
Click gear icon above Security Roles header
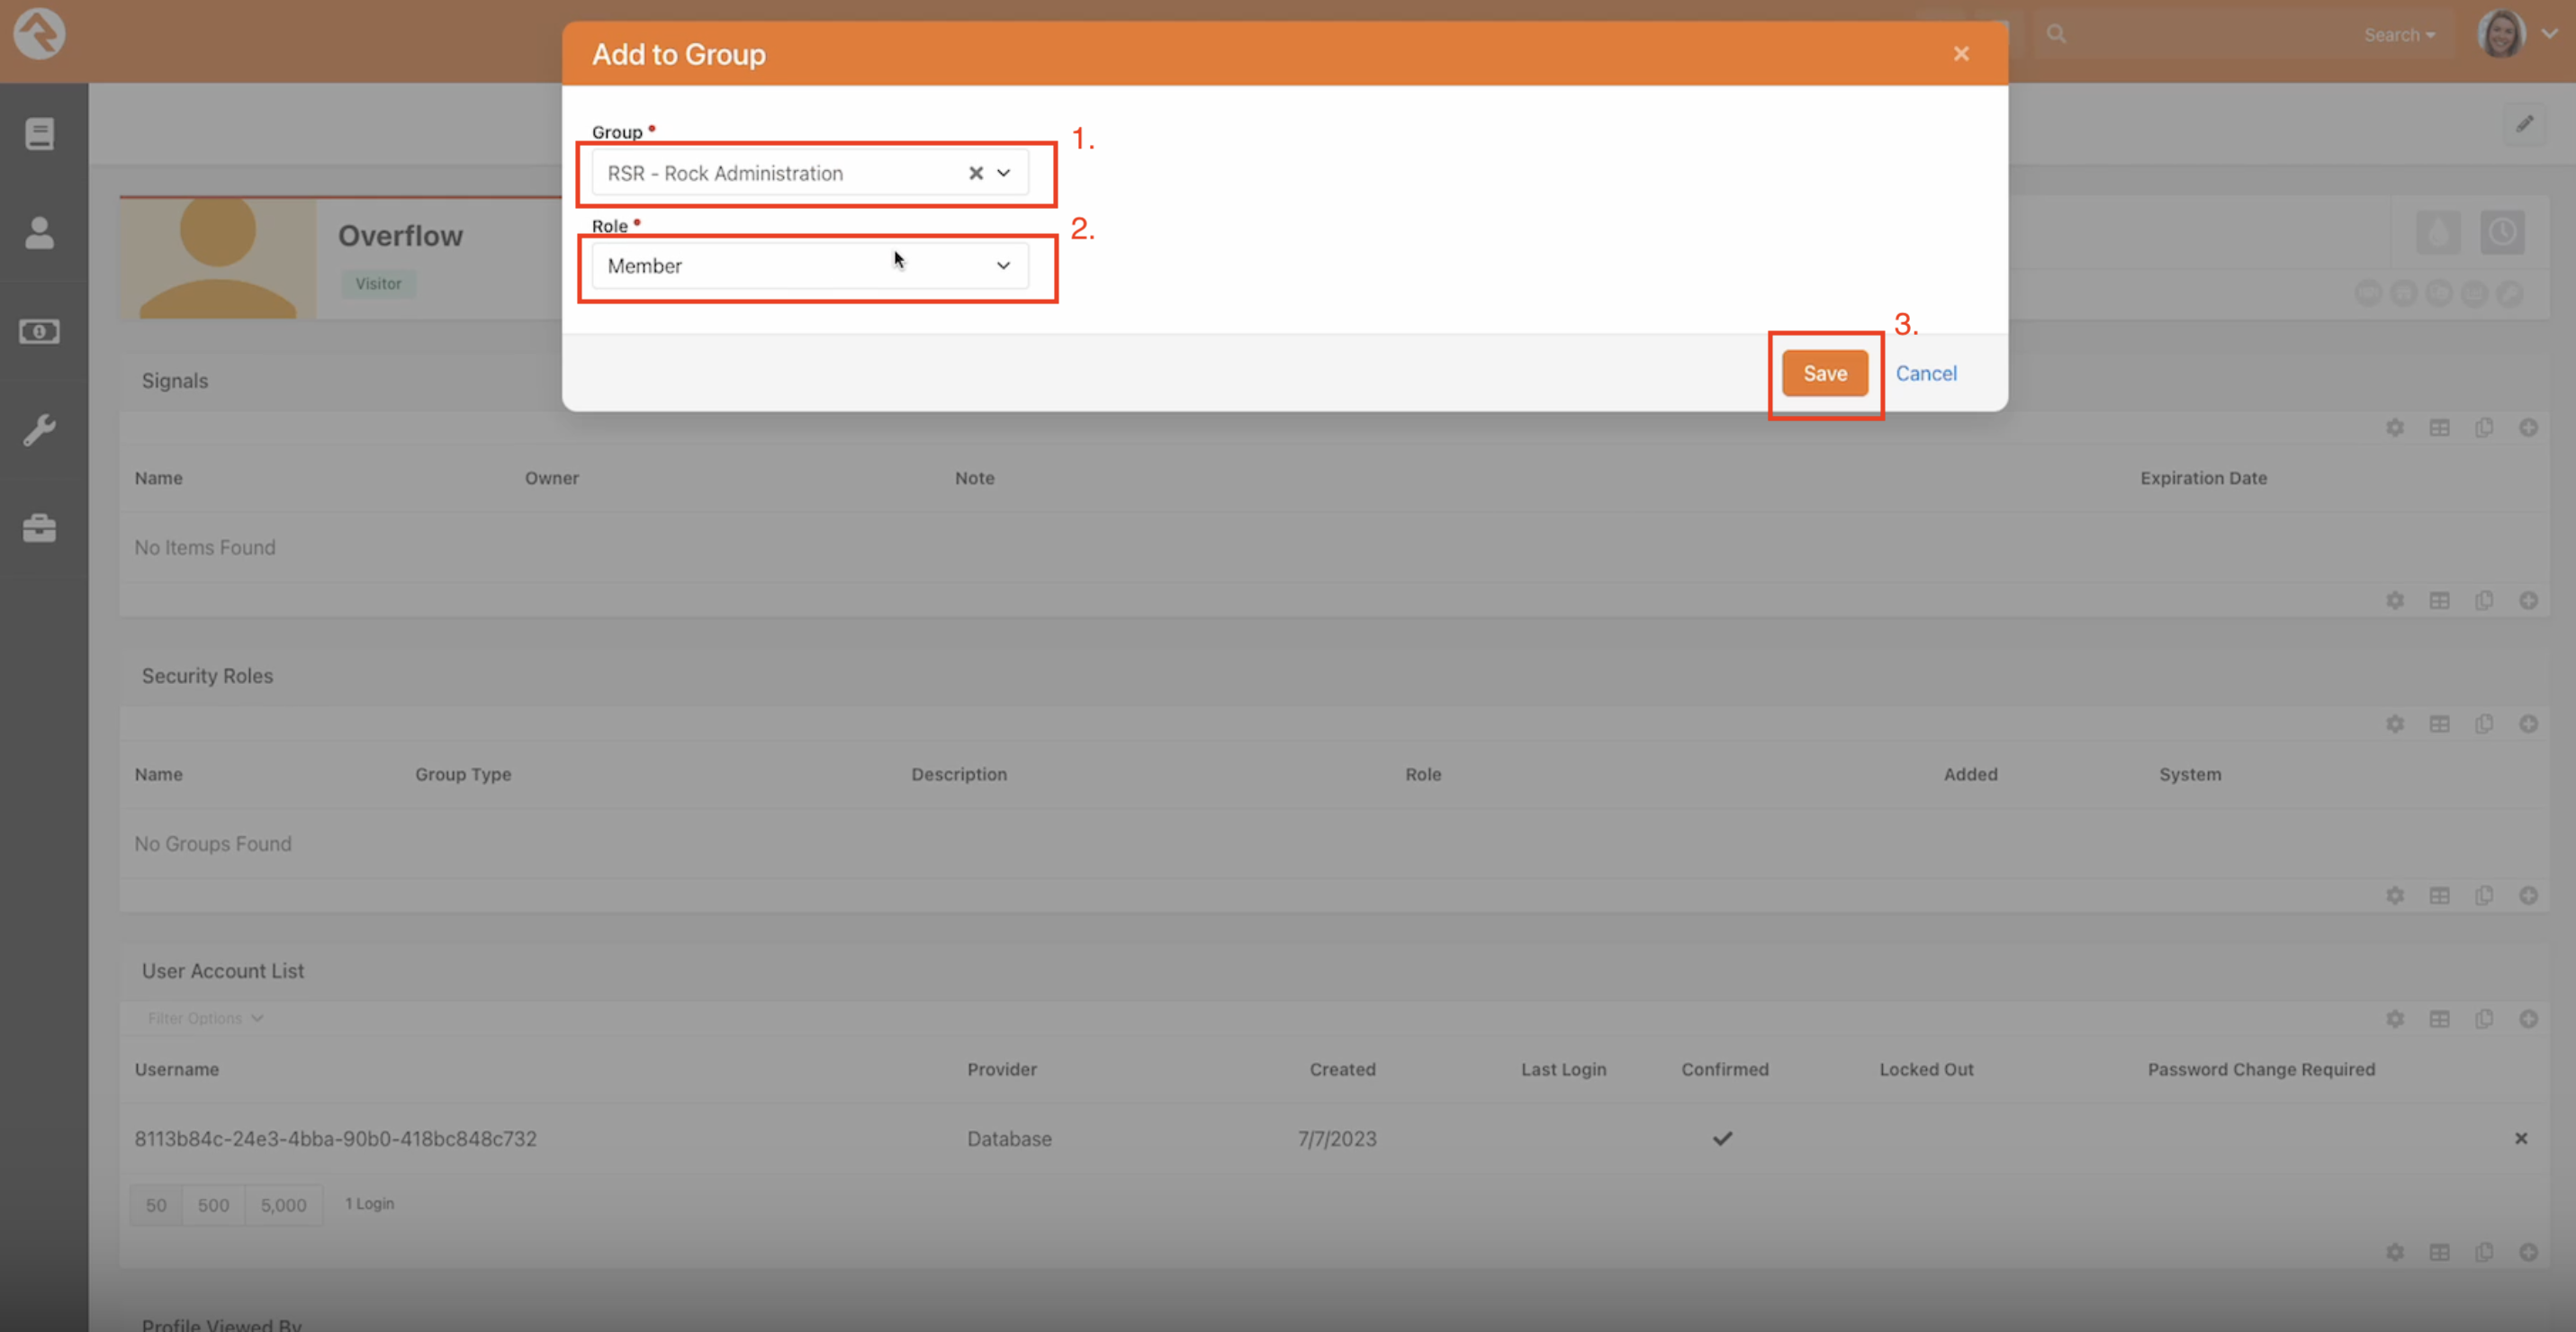coord(2395,724)
